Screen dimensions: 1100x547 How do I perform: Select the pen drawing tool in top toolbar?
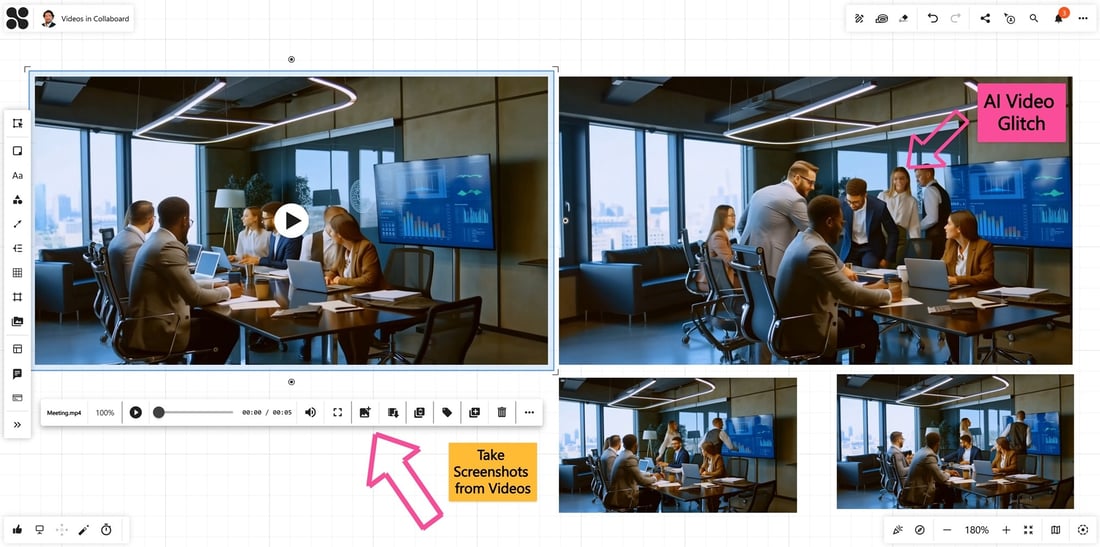[859, 19]
